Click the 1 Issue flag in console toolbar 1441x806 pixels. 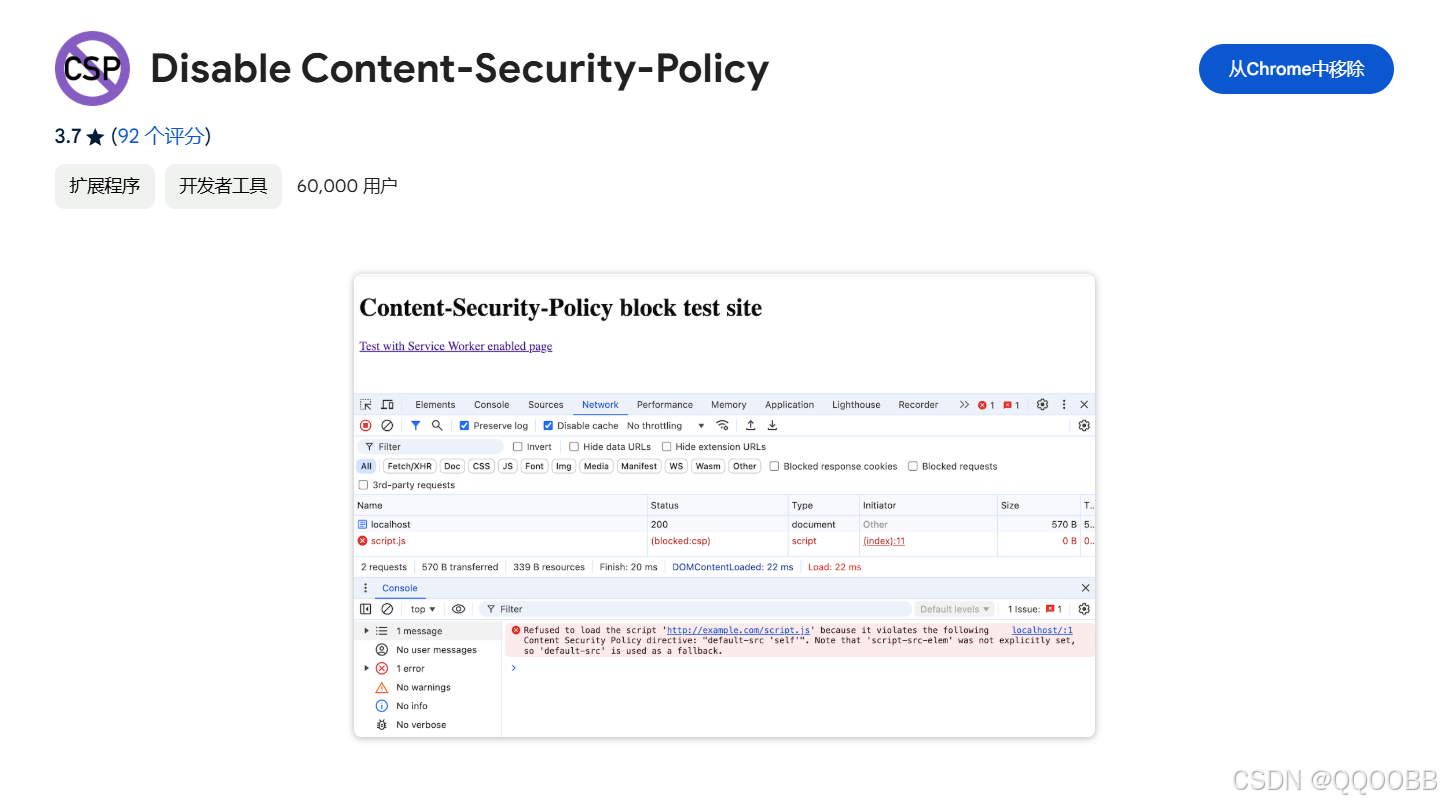(1035, 609)
